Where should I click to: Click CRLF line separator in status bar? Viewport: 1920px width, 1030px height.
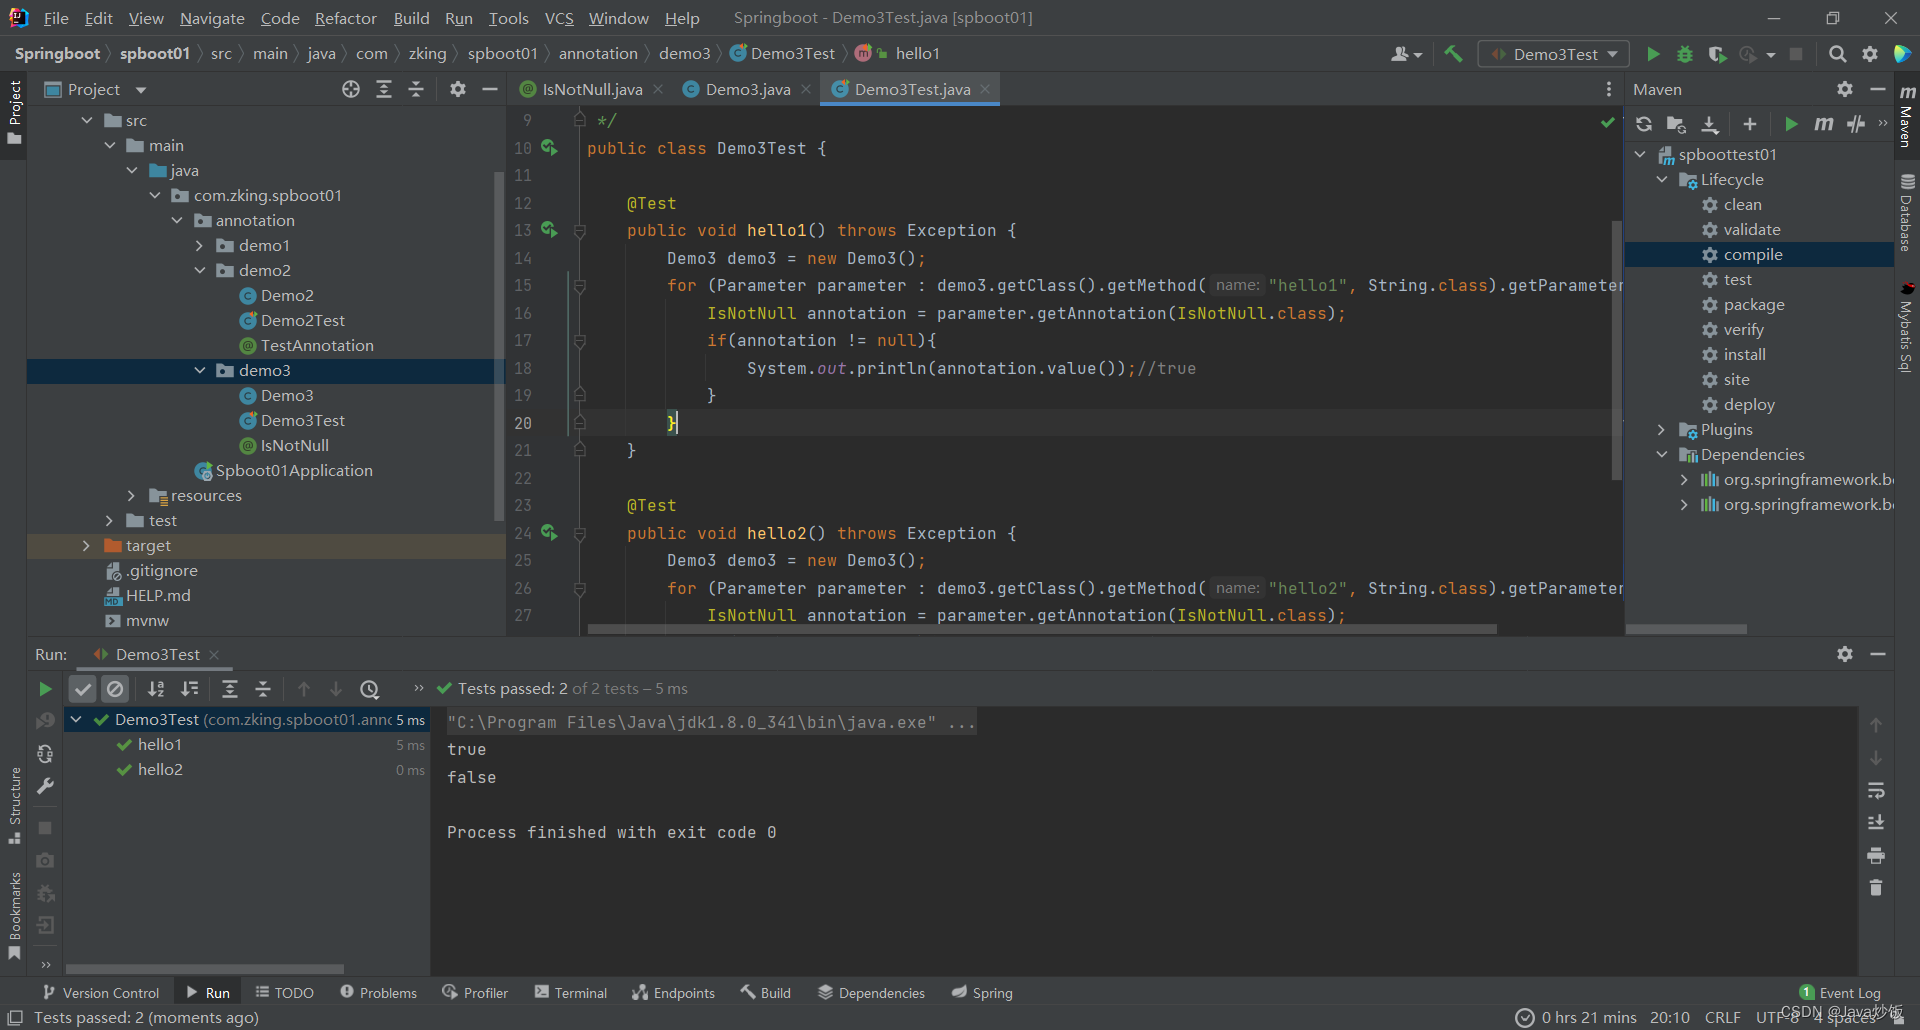coord(1722,1017)
